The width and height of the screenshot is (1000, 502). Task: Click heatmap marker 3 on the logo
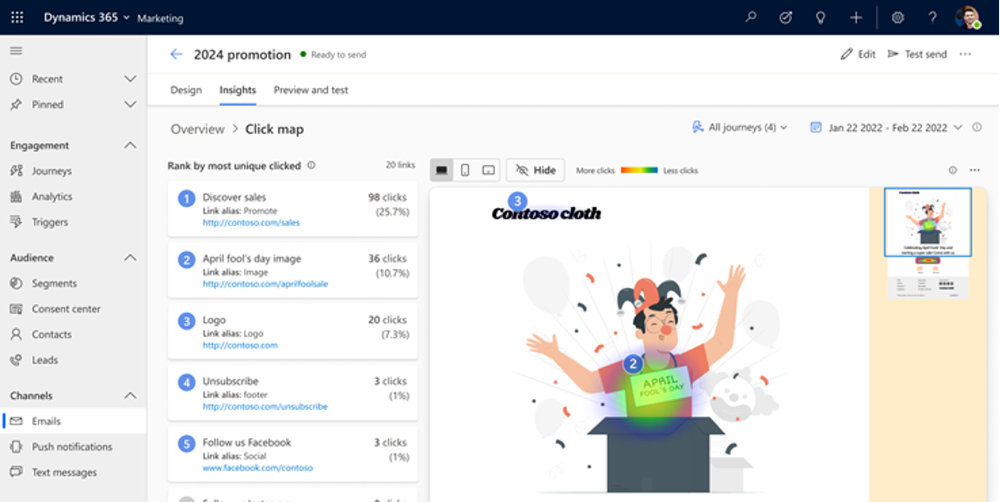pyautogui.click(x=517, y=202)
